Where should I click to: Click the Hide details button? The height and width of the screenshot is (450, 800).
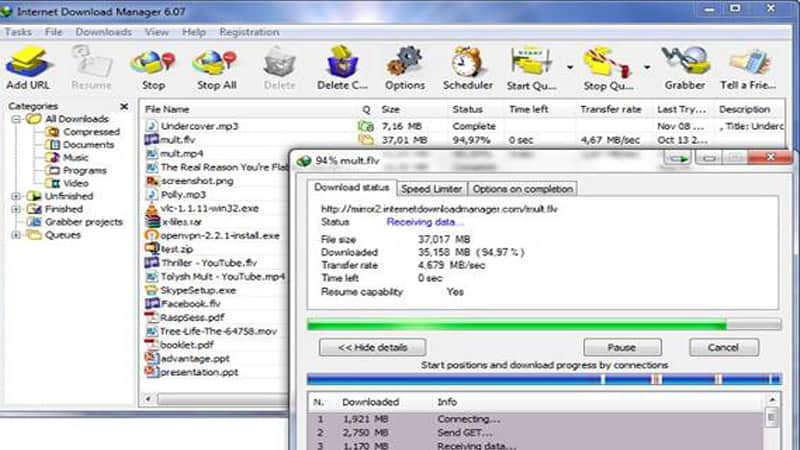372,347
